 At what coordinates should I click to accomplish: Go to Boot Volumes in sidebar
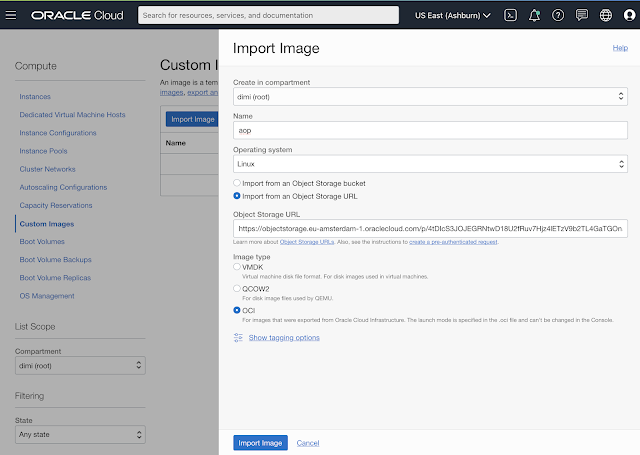pyautogui.click(x=41, y=242)
